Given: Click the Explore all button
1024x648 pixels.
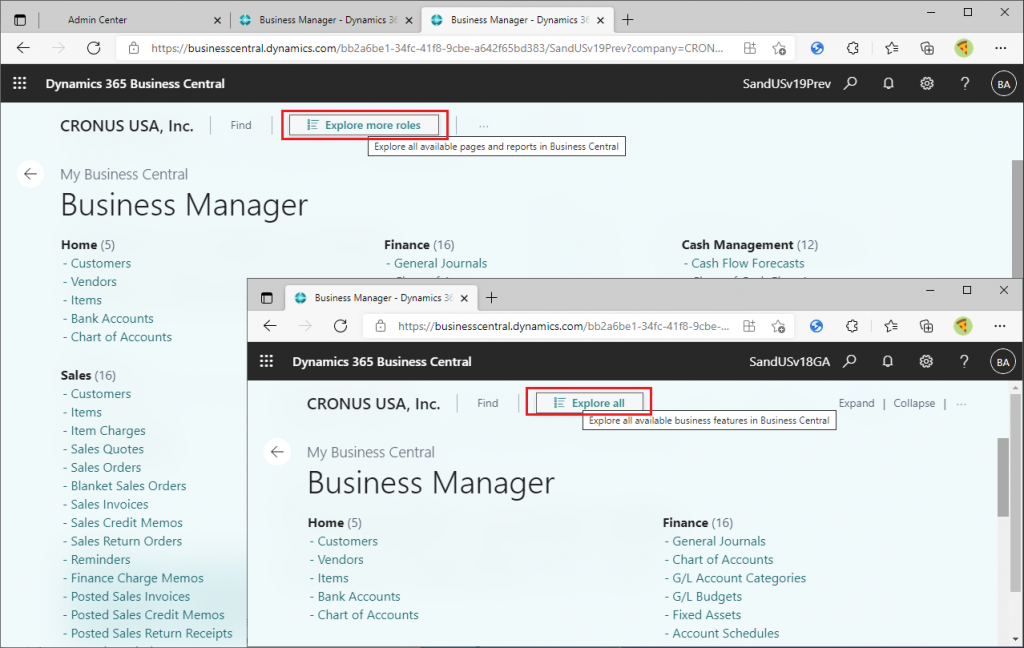Looking at the screenshot, I should [589, 402].
